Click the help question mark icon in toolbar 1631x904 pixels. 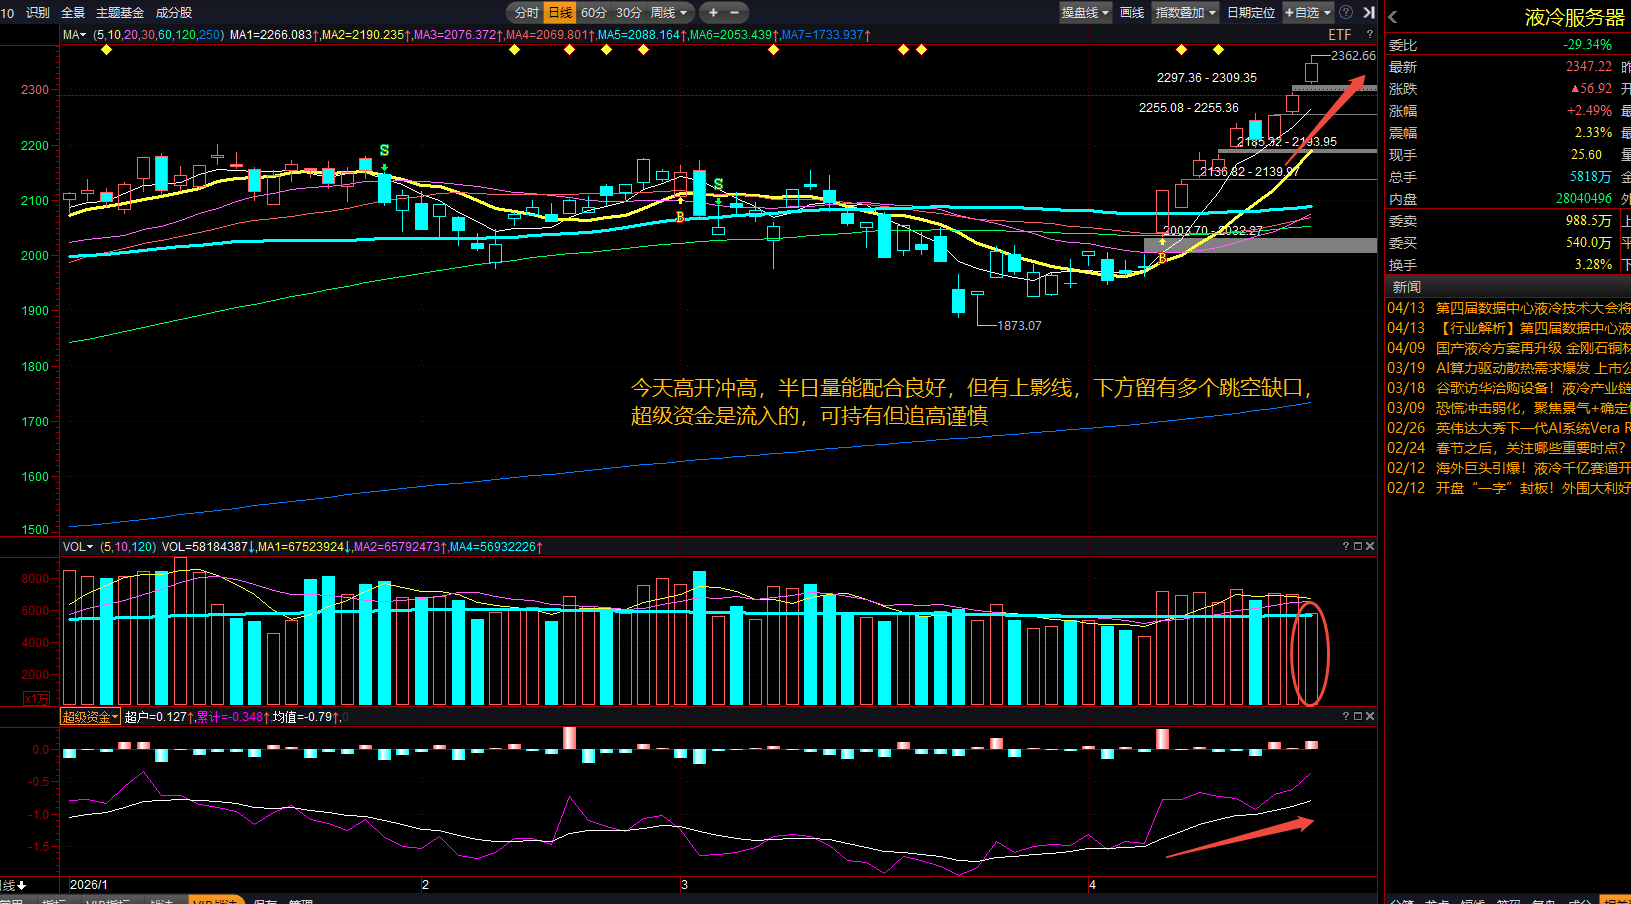tap(1346, 13)
